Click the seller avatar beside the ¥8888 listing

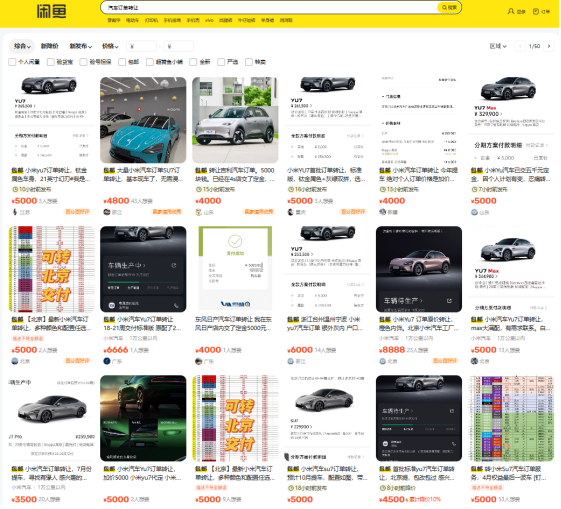pyautogui.click(x=382, y=361)
